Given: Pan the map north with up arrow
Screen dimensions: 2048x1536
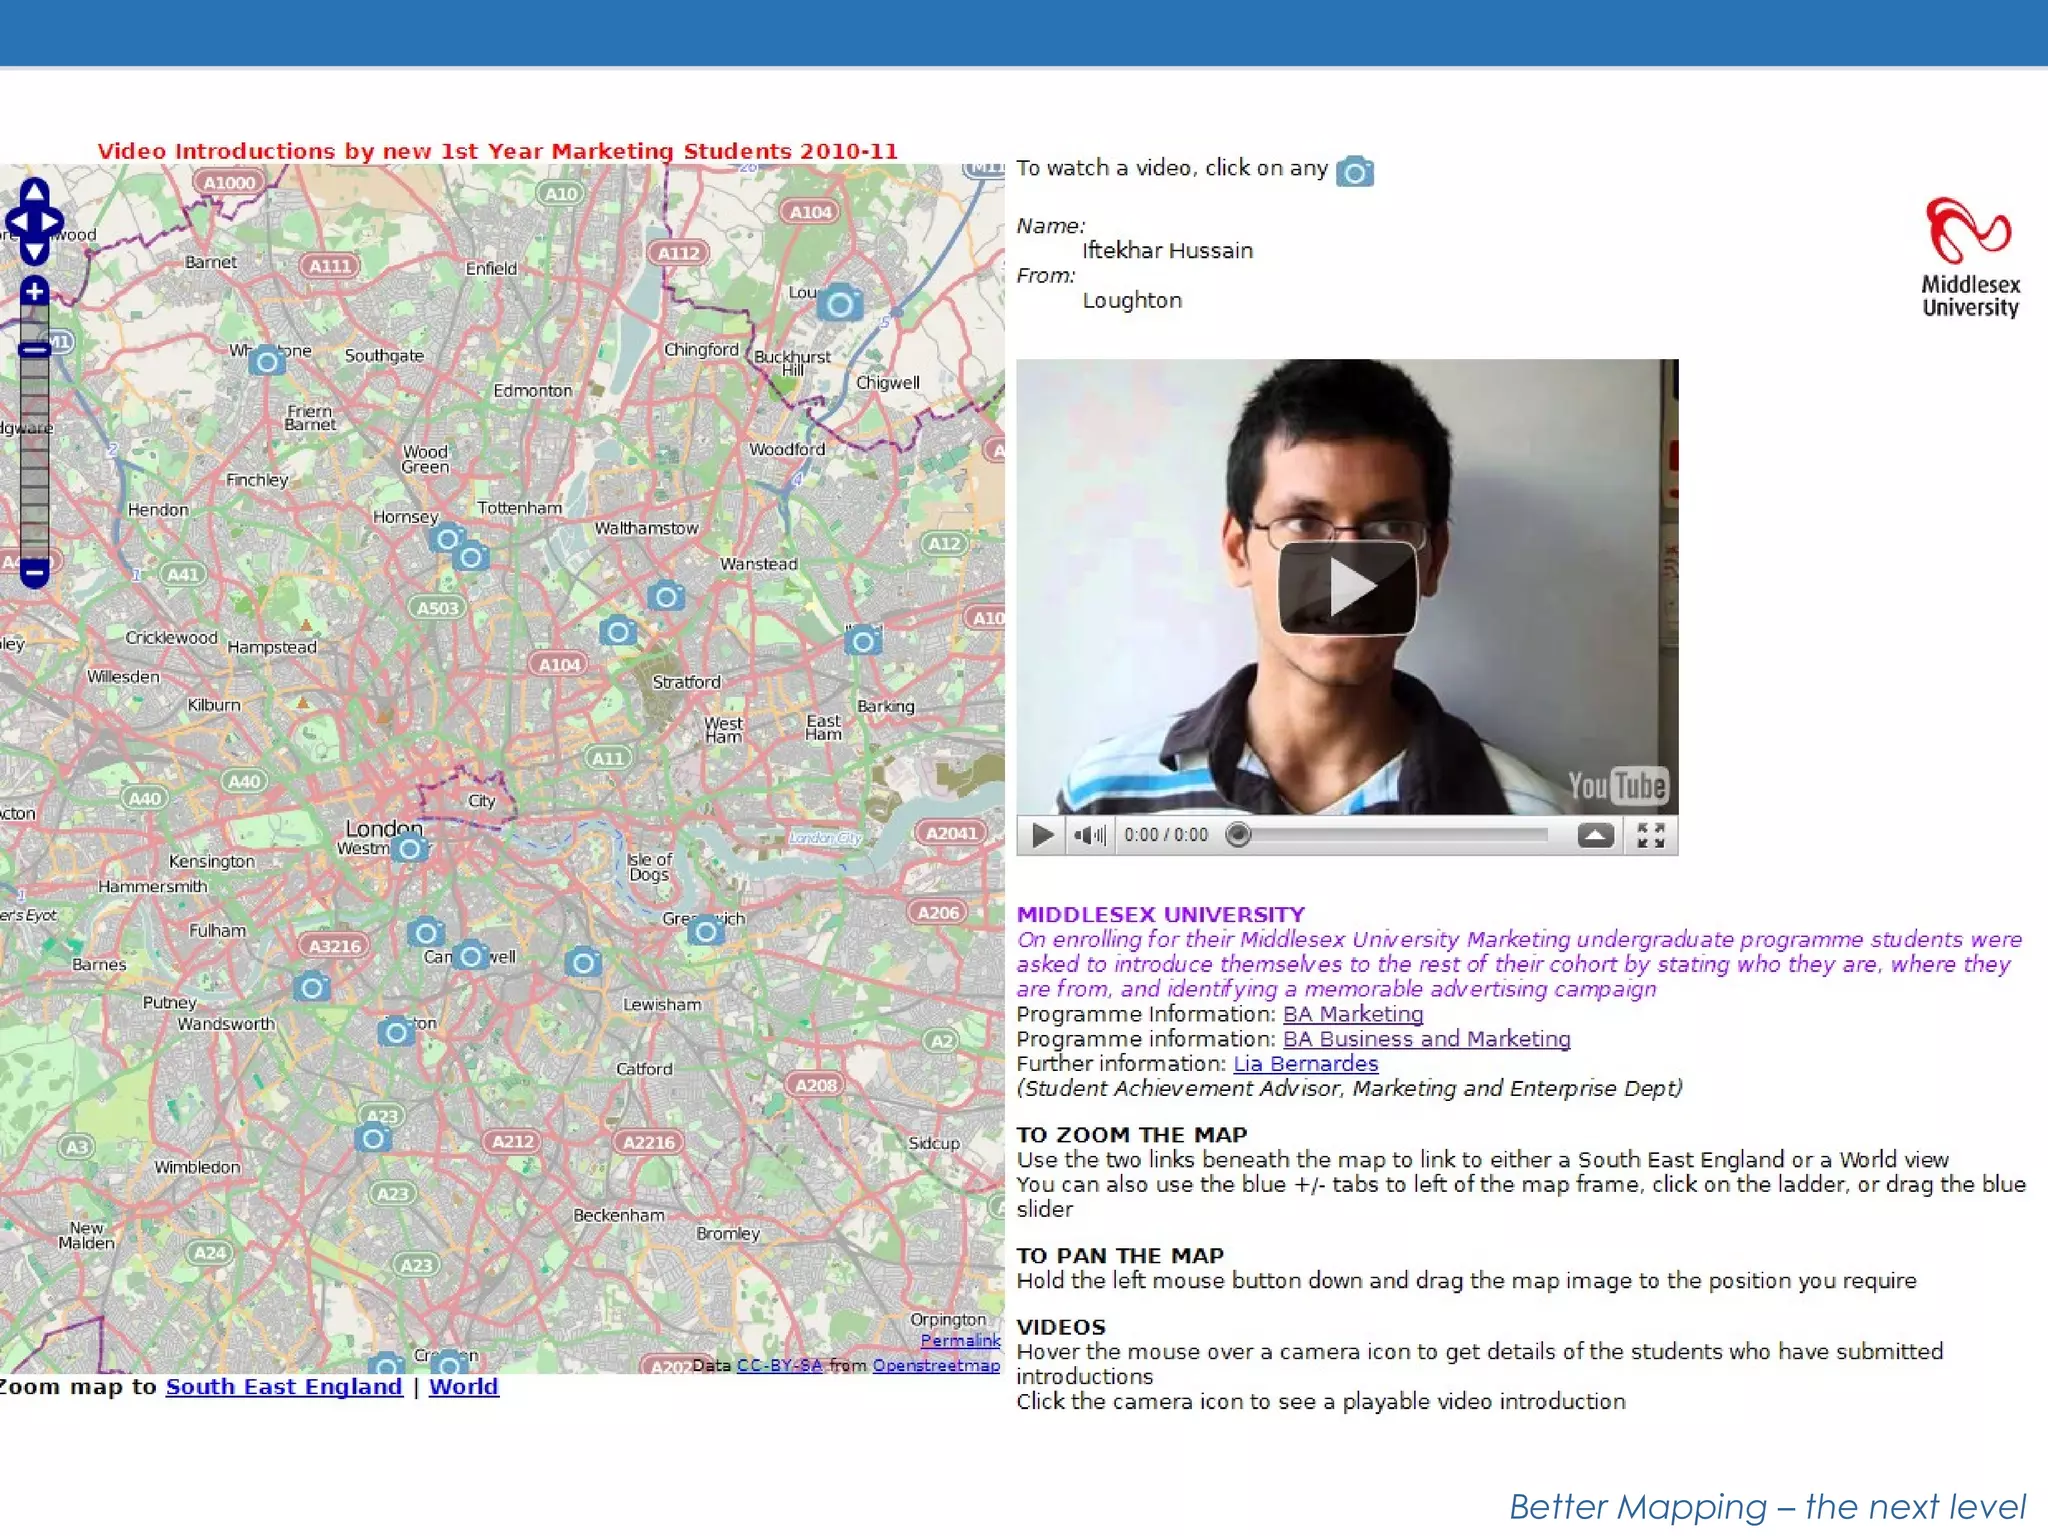Looking at the screenshot, I should (x=34, y=192).
